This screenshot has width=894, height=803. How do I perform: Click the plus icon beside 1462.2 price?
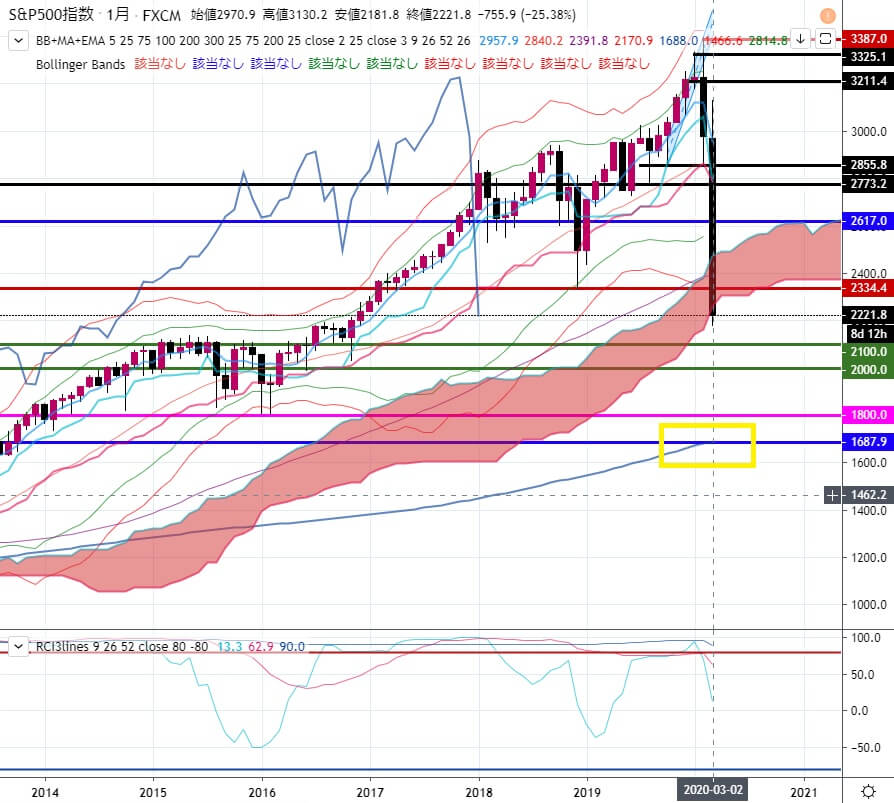pyautogui.click(x=832, y=495)
